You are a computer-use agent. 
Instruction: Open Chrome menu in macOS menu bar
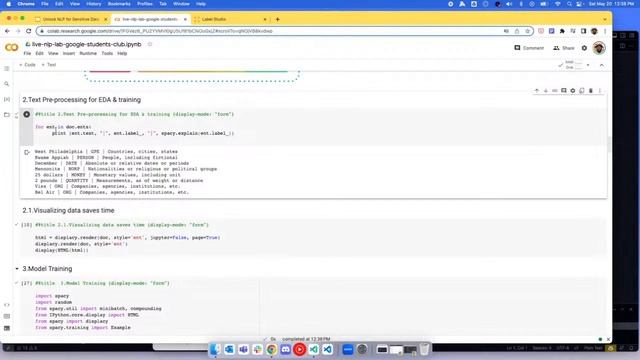point(26,4)
